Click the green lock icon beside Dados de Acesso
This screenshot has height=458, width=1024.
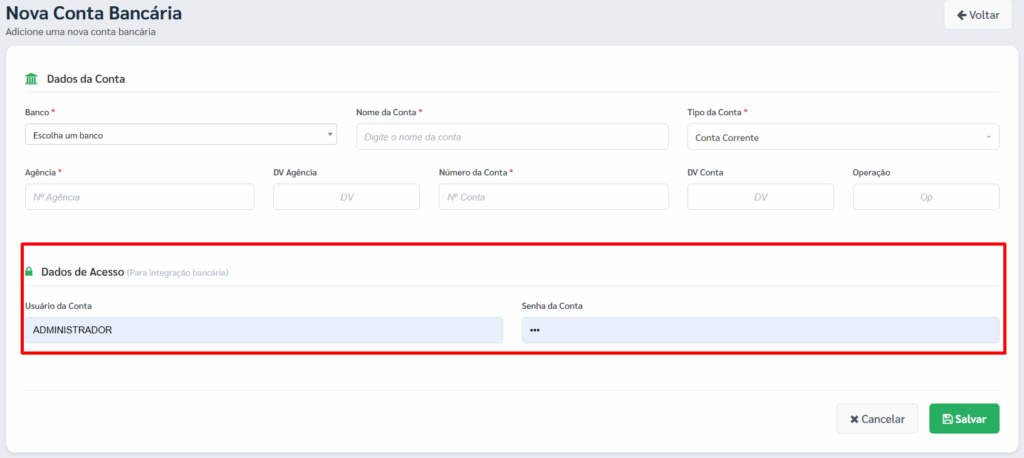[29, 272]
